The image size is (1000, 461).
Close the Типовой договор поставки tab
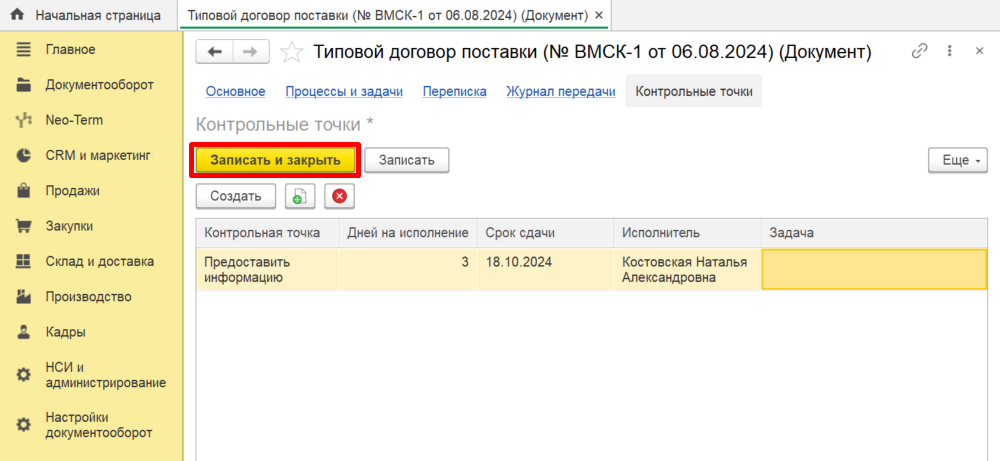point(598,15)
